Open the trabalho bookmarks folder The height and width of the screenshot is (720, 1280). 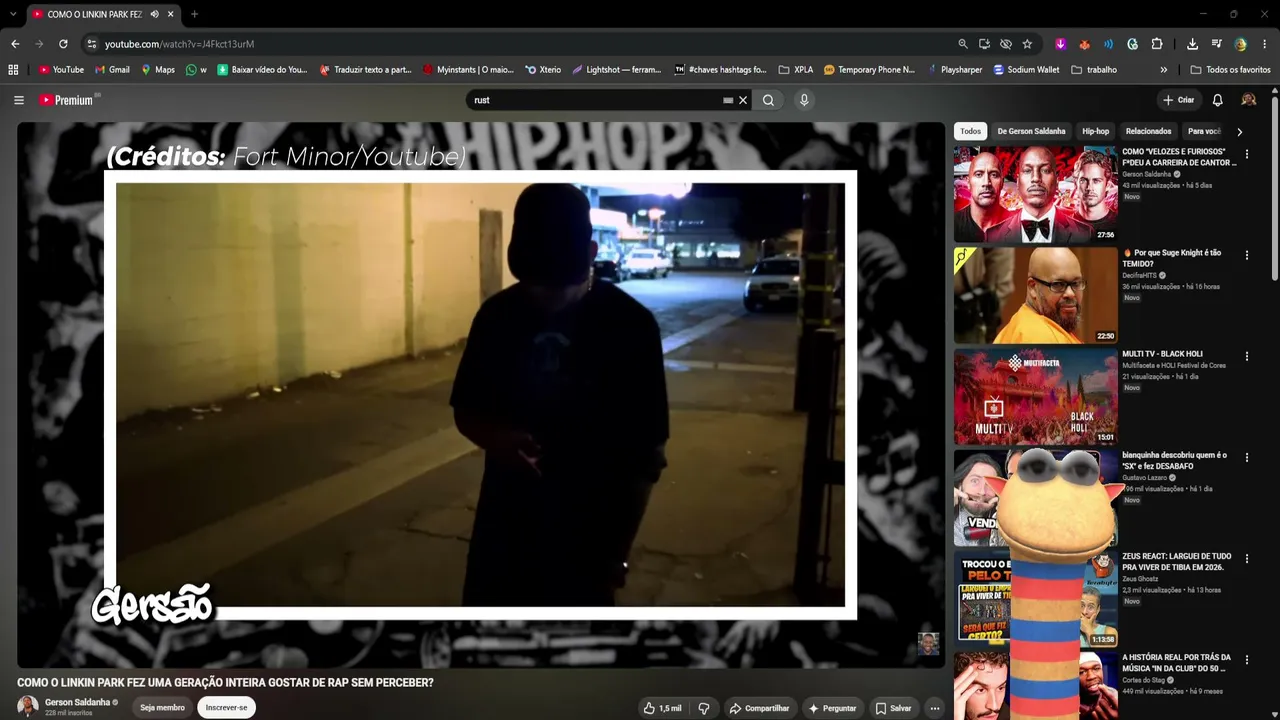[x=1093, y=70]
